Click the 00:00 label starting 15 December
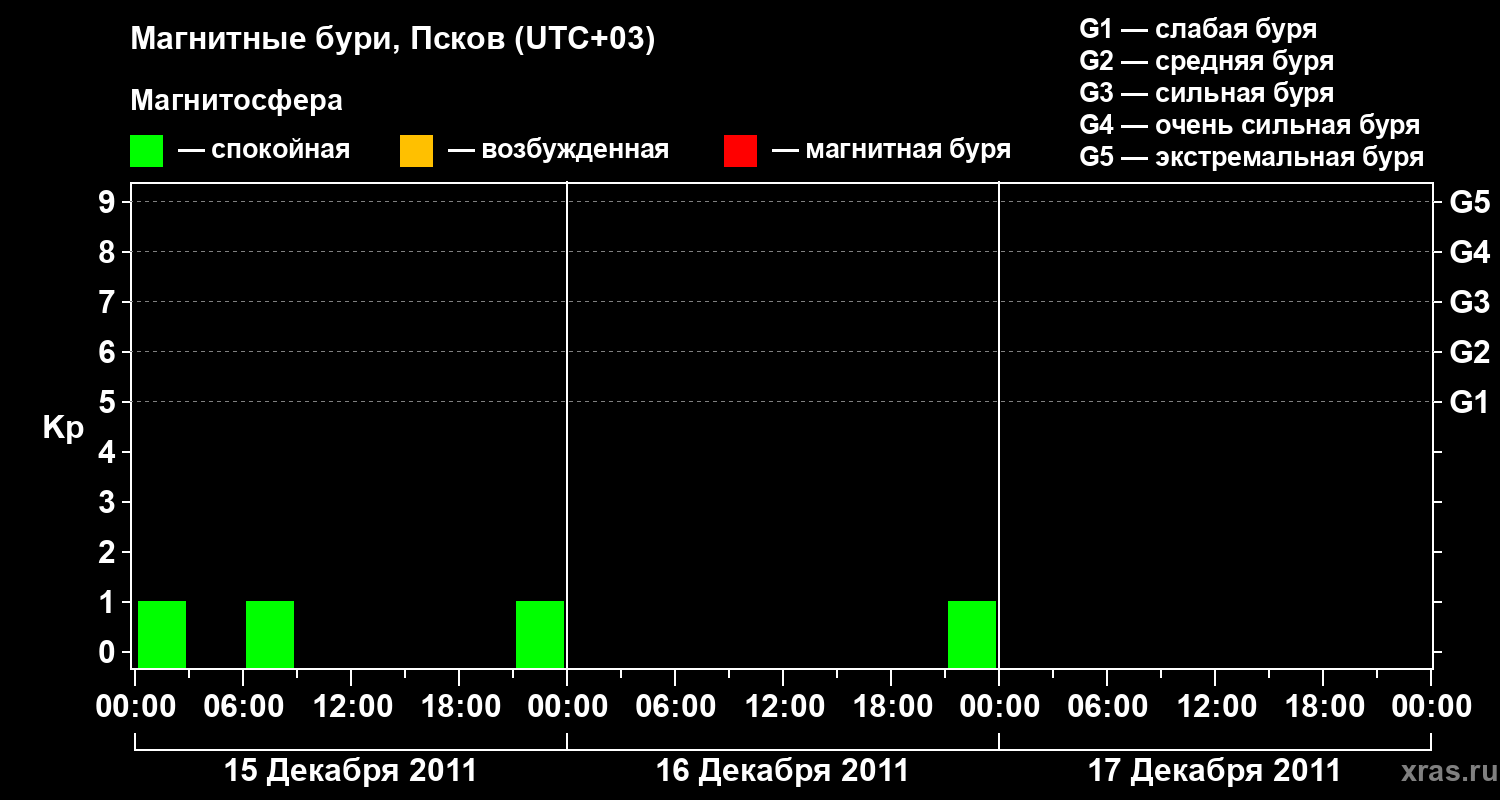This screenshot has width=1500, height=800. [x=135, y=707]
